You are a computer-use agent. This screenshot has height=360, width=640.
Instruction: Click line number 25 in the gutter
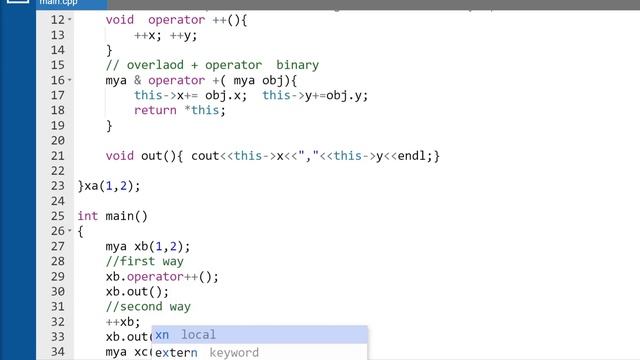(58, 216)
